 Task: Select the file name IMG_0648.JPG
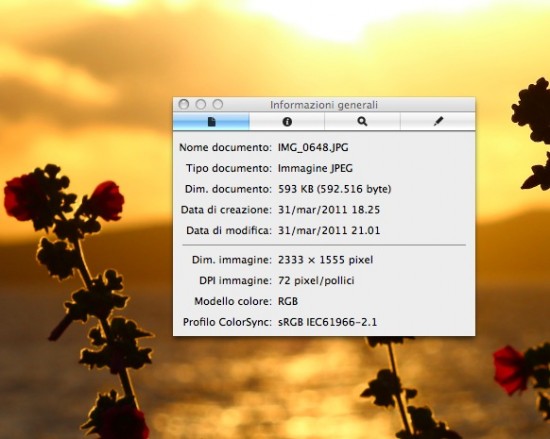coord(313,147)
